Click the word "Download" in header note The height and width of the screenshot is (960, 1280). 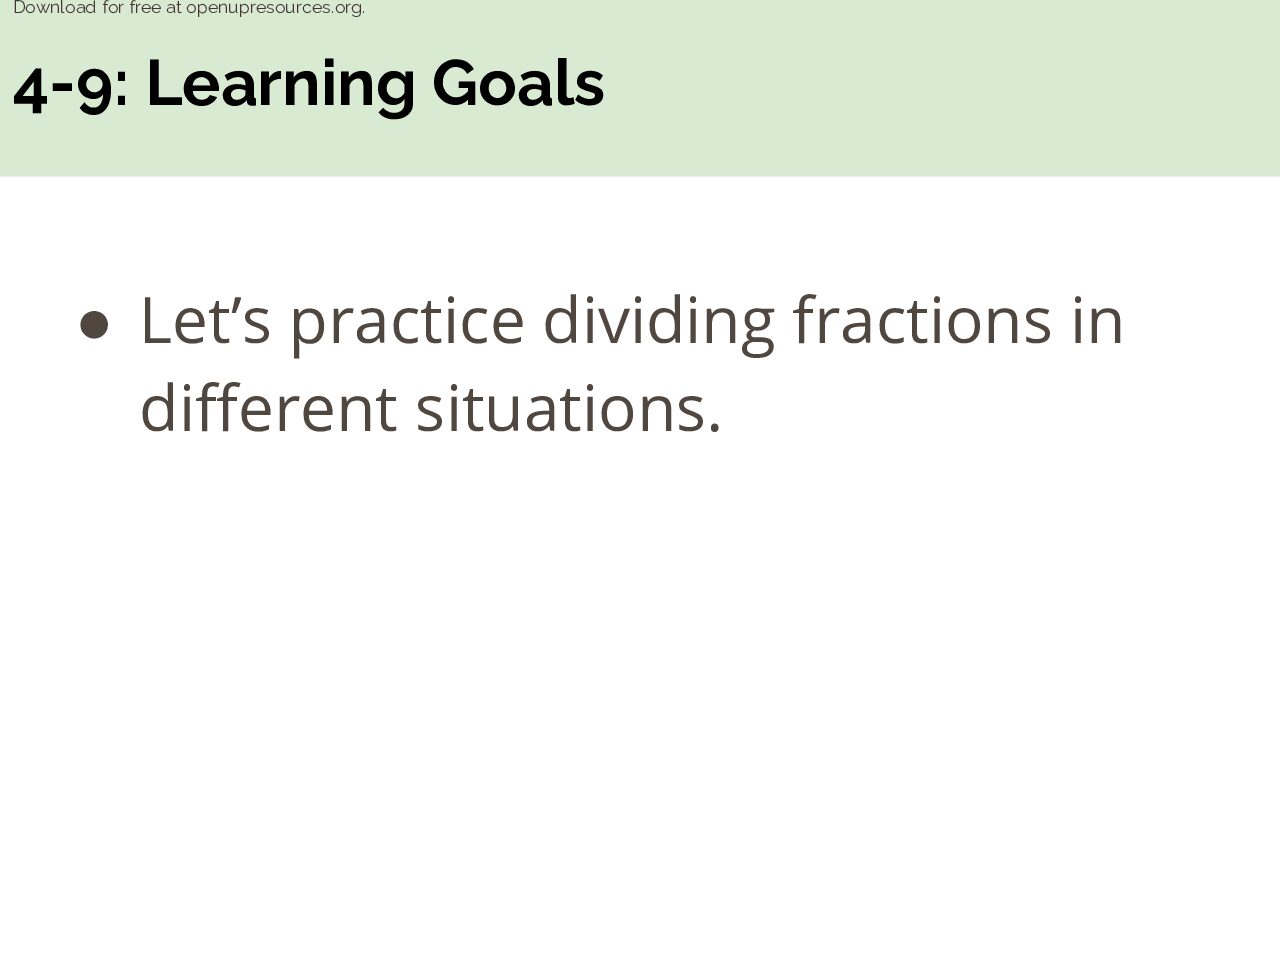click(54, 8)
